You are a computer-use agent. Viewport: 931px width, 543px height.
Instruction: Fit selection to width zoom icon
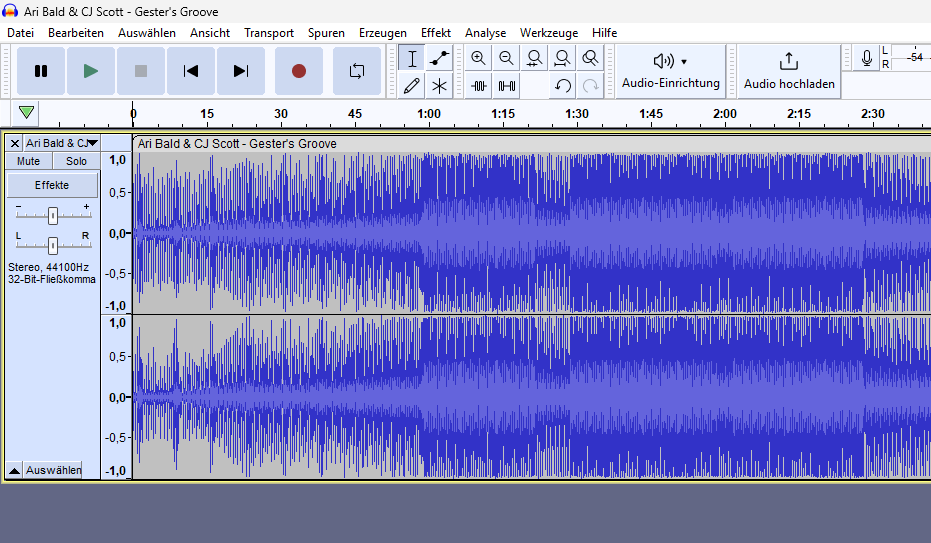coord(534,58)
